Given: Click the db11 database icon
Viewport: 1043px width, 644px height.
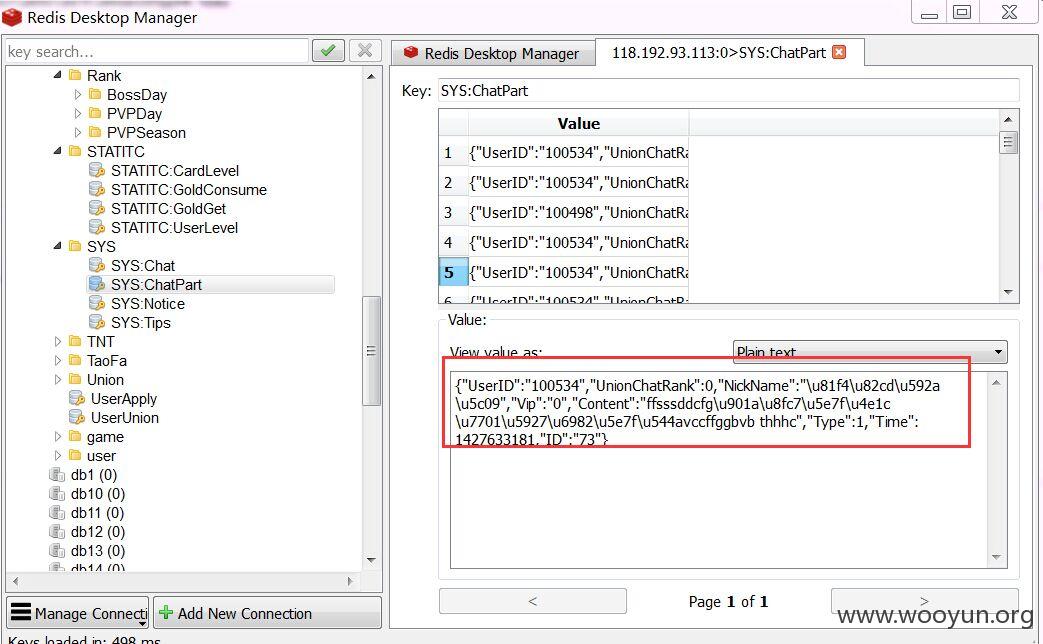Looking at the screenshot, I should 57,513.
